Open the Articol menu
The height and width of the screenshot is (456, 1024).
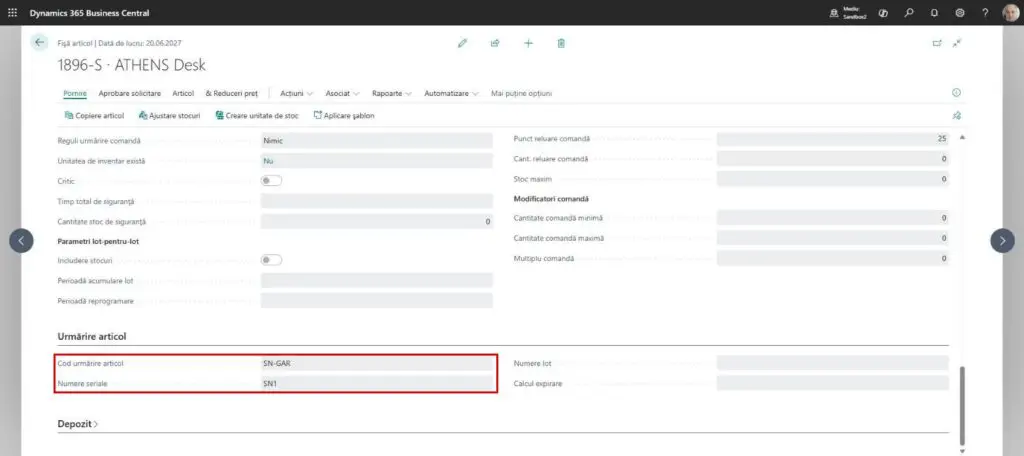(184, 93)
